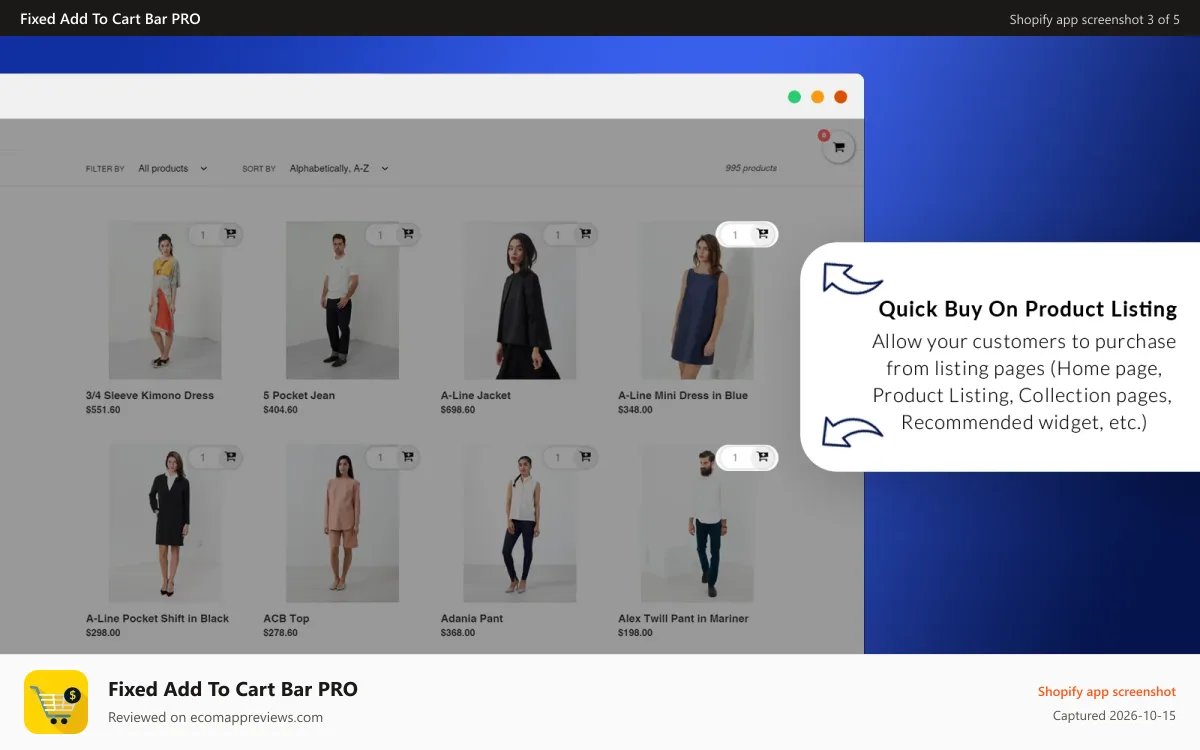Click the $551.60 price text

(x=103, y=410)
